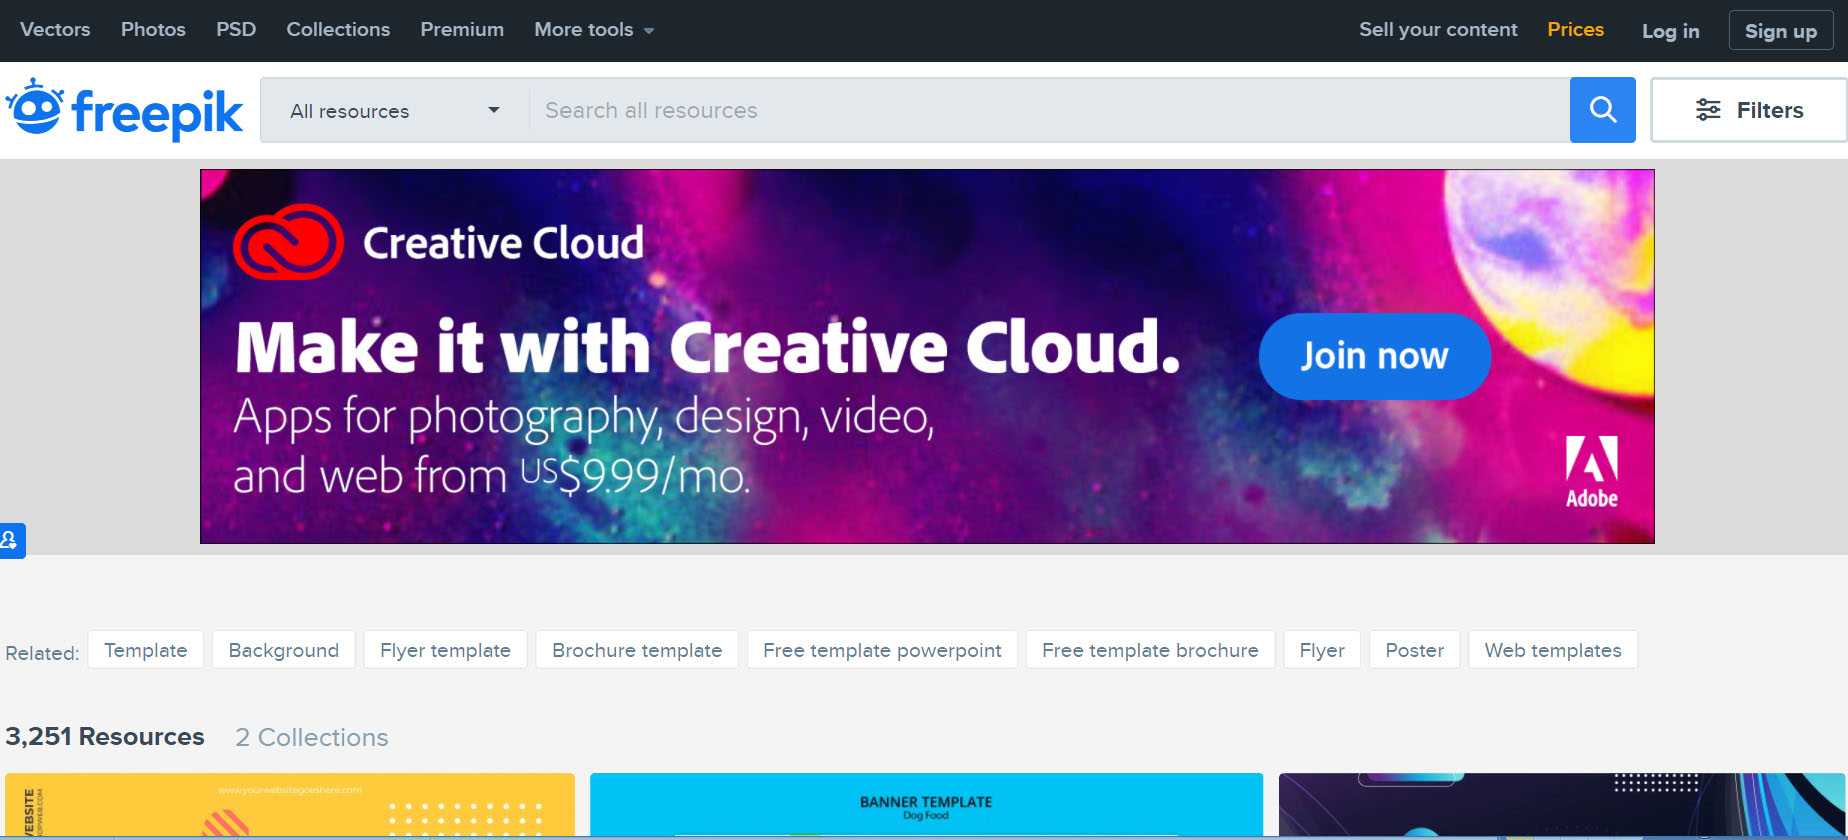The width and height of the screenshot is (1848, 840).
Task: Click the Sign up button
Action: [1781, 31]
